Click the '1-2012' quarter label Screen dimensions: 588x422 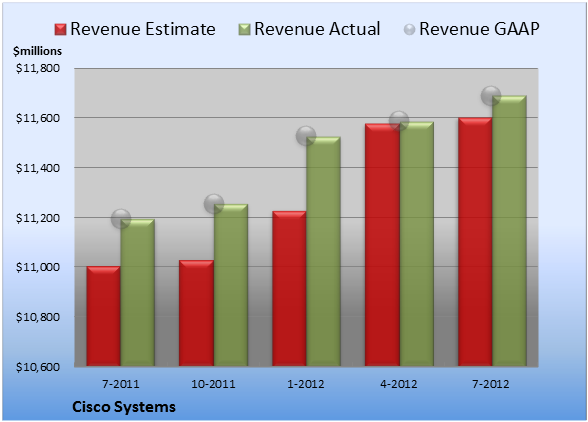pyautogui.click(x=306, y=384)
